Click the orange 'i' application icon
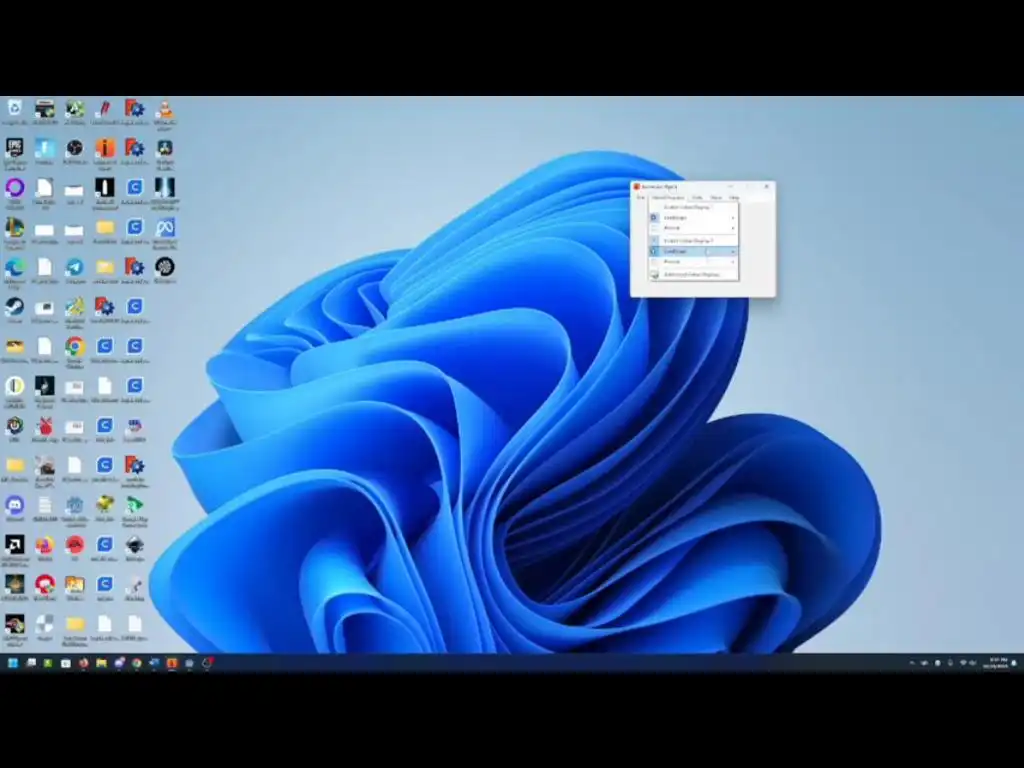This screenshot has height=768, width=1024. point(104,150)
